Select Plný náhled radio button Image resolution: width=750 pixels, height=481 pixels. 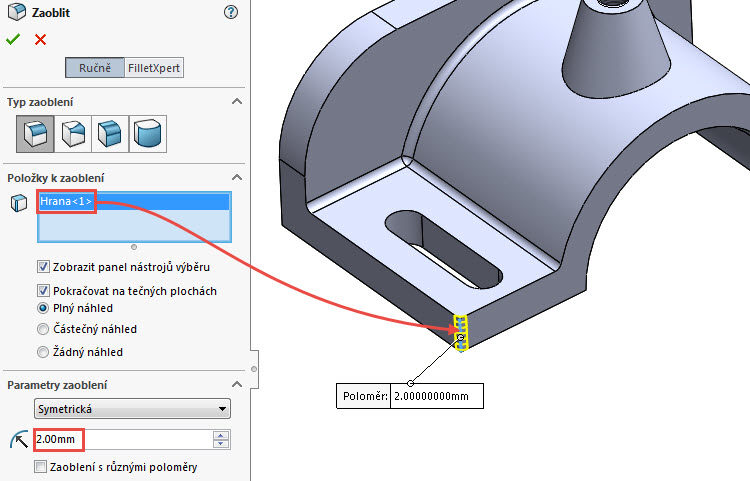click(43, 308)
